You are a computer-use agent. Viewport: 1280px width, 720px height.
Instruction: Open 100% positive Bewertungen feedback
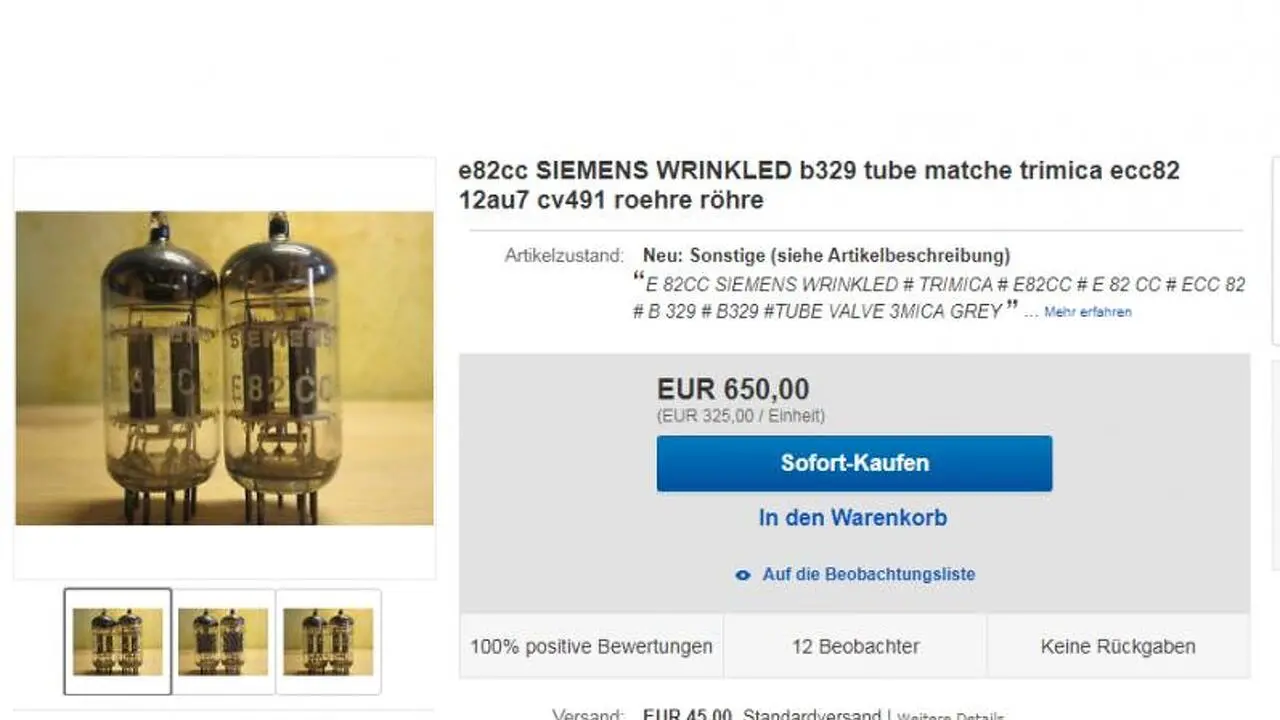click(592, 646)
